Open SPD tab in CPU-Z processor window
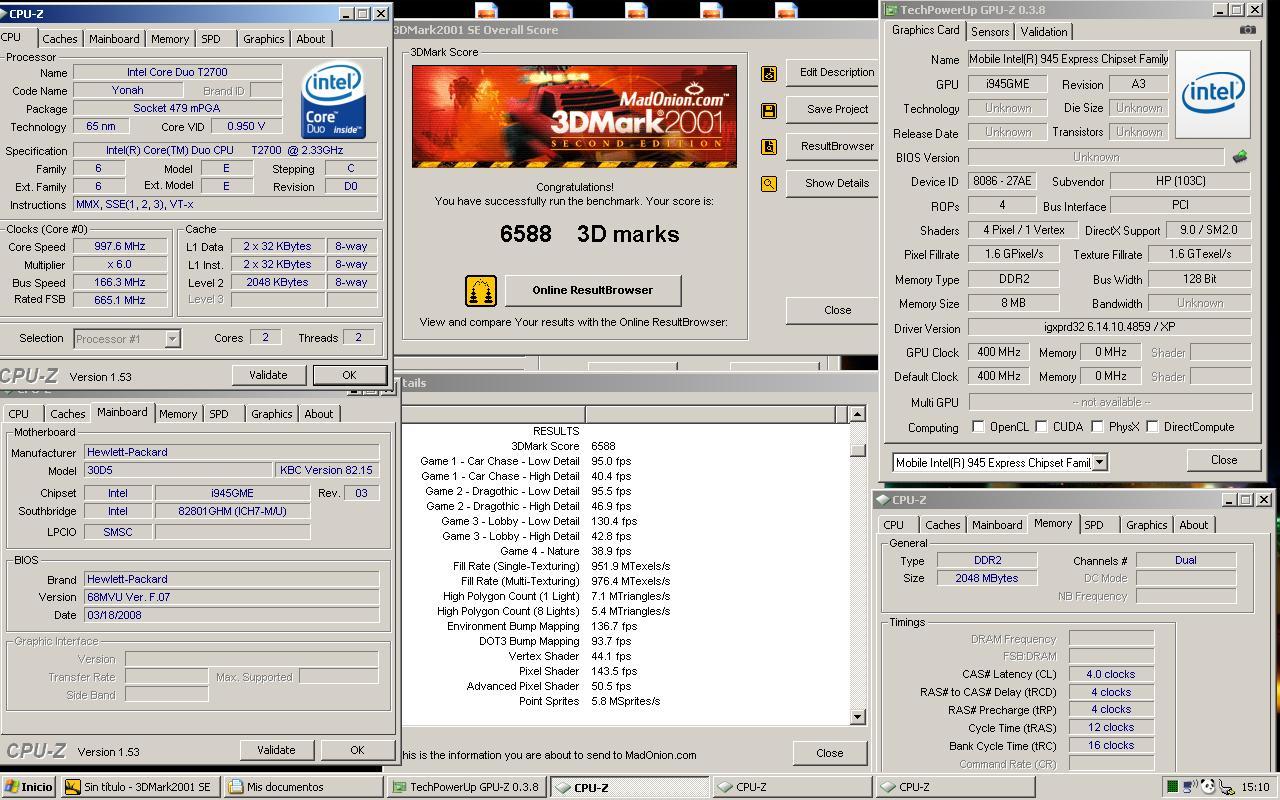 pos(210,39)
